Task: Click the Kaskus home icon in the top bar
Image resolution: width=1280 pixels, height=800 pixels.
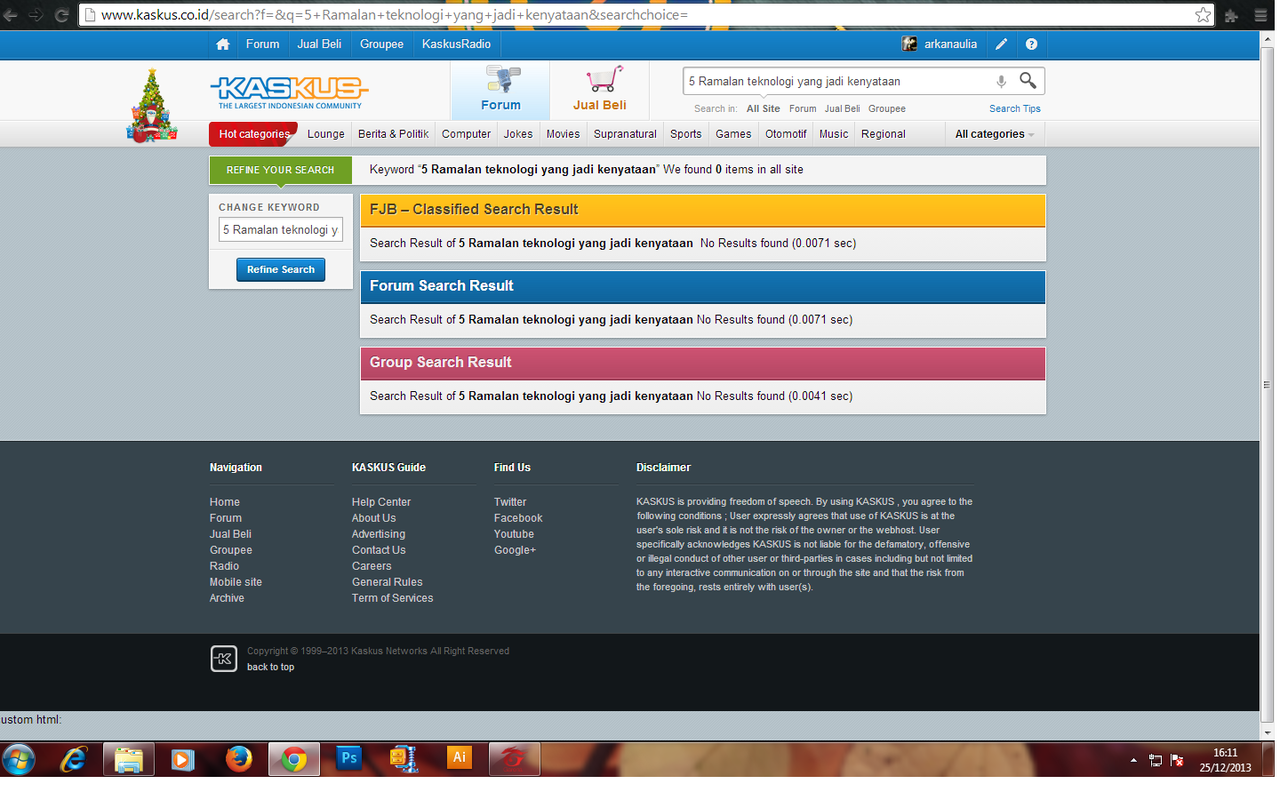Action: (223, 44)
